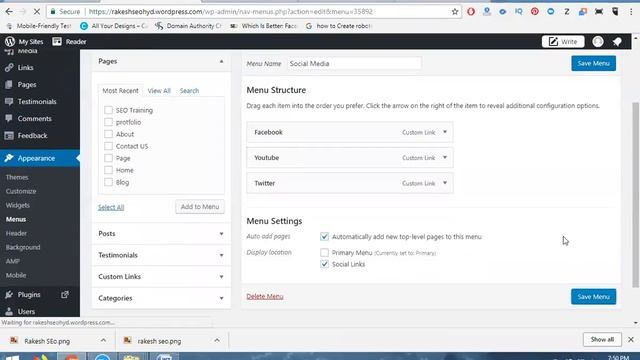The height and width of the screenshot is (360, 640).
Task: Click the Select All link
Action: tap(111, 207)
